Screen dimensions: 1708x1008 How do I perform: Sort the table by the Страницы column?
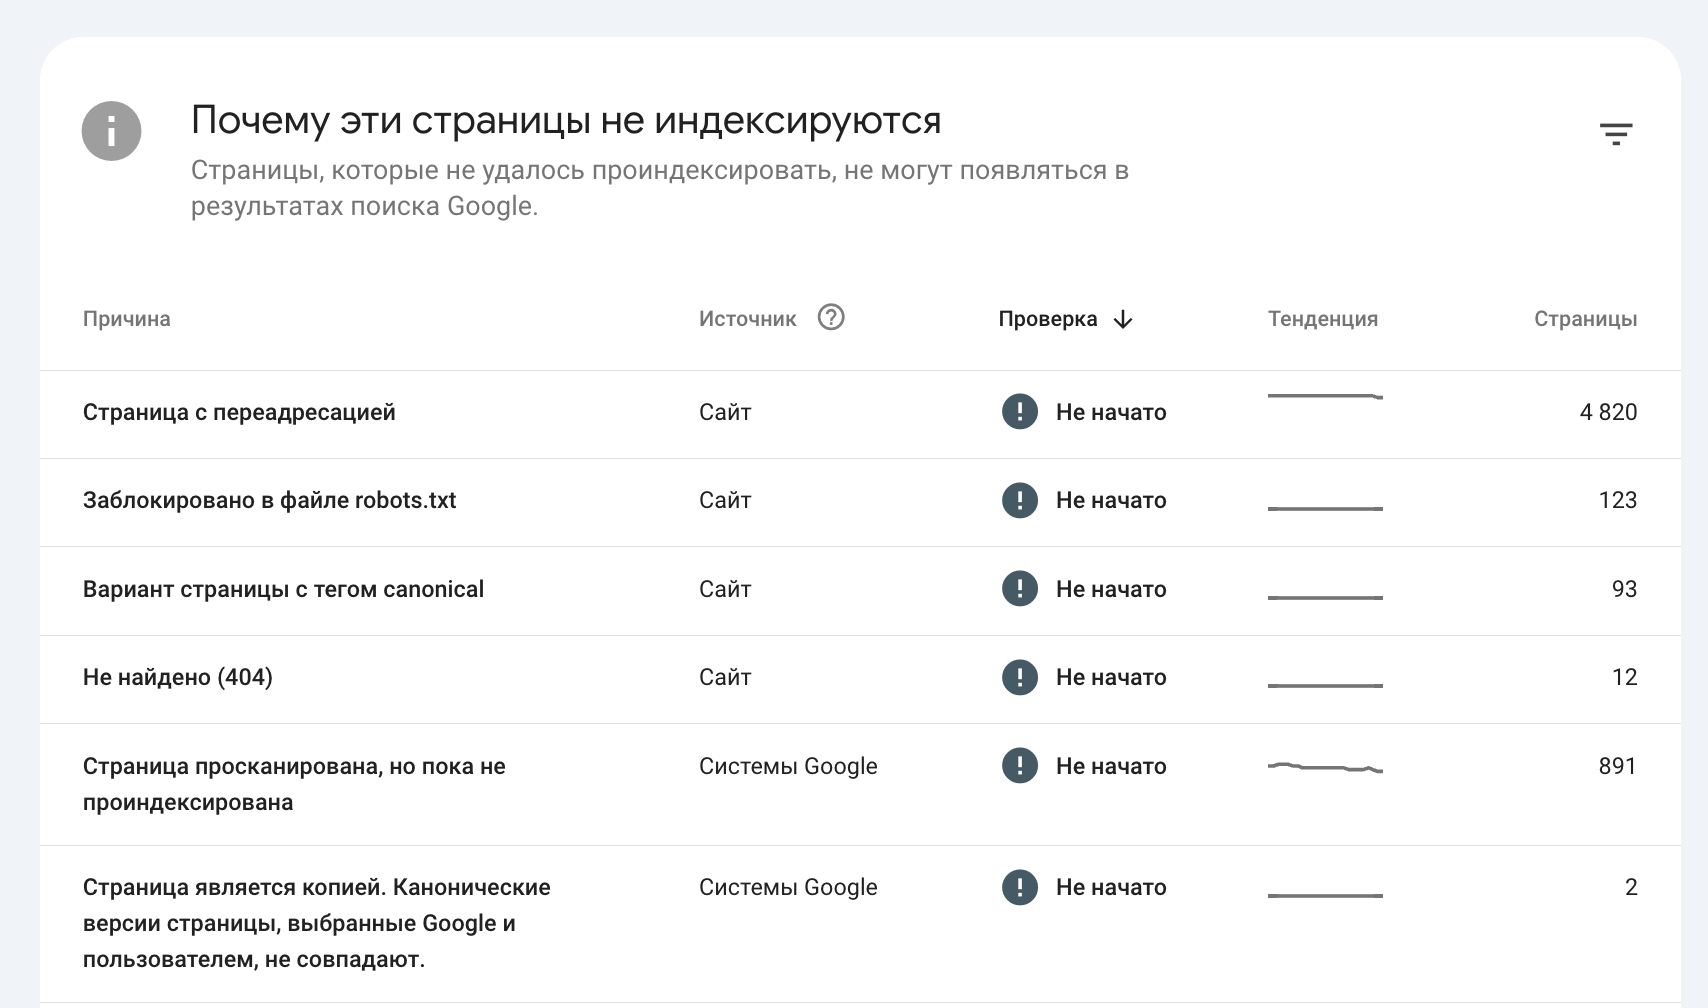[1585, 318]
